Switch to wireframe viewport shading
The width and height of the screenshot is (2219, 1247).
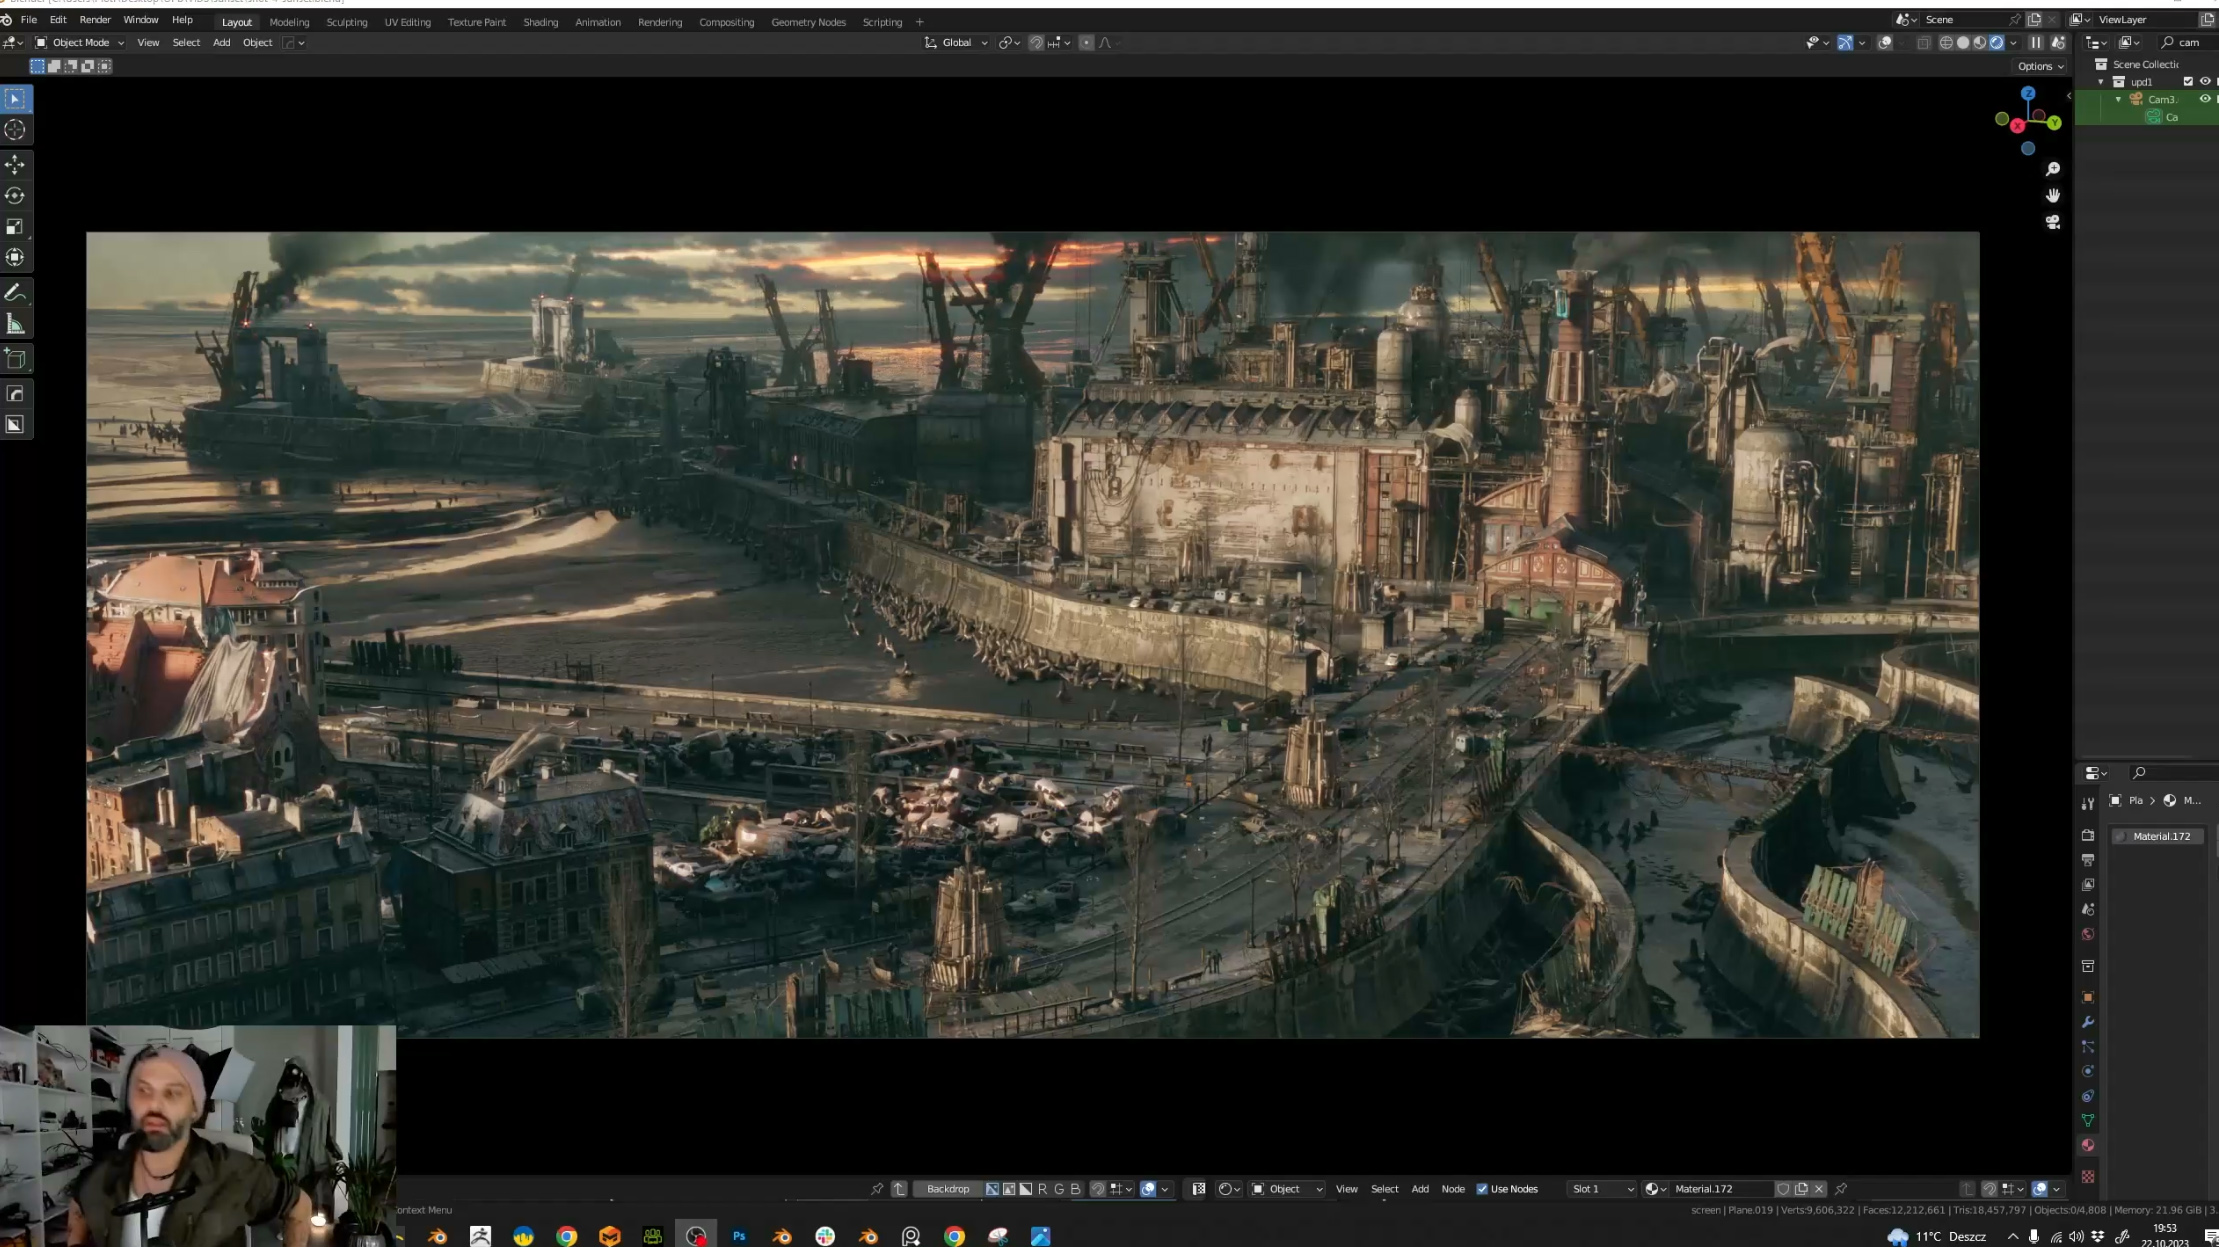[x=1946, y=43]
